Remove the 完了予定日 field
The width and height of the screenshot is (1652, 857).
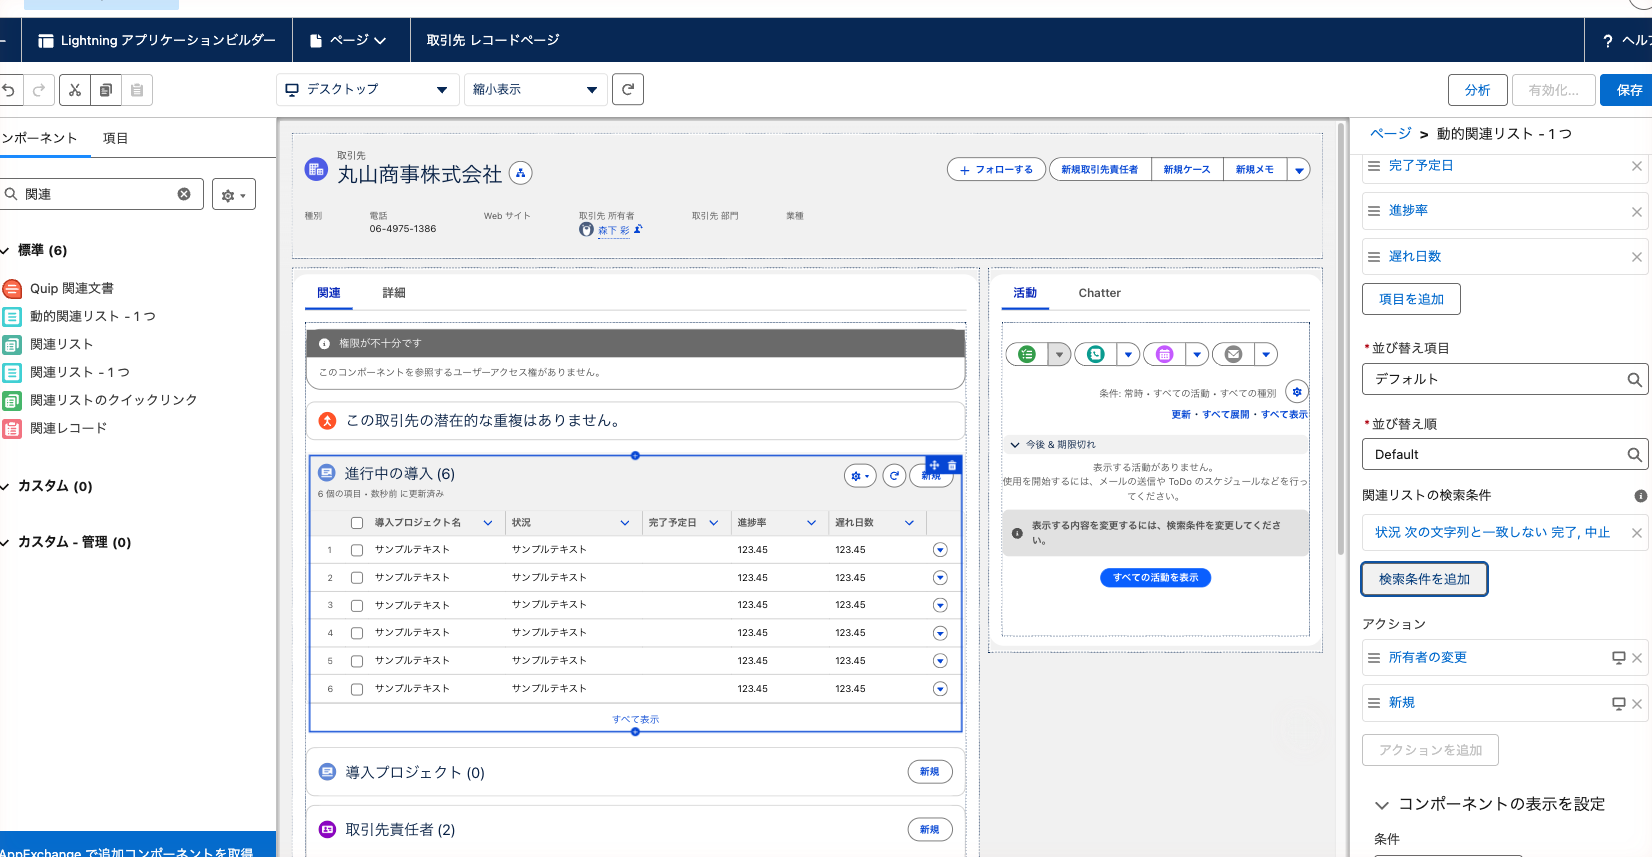[1637, 166]
